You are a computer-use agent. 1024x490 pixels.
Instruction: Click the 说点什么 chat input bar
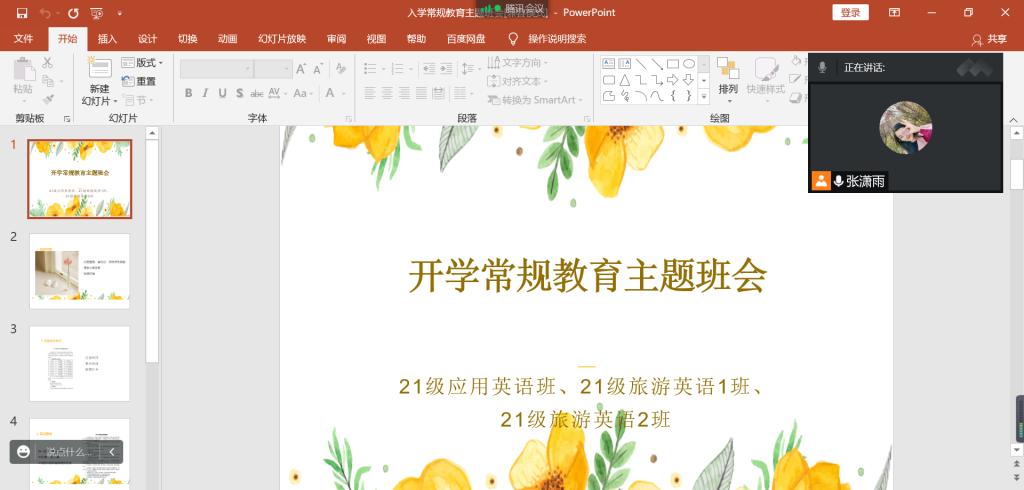(x=68, y=451)
